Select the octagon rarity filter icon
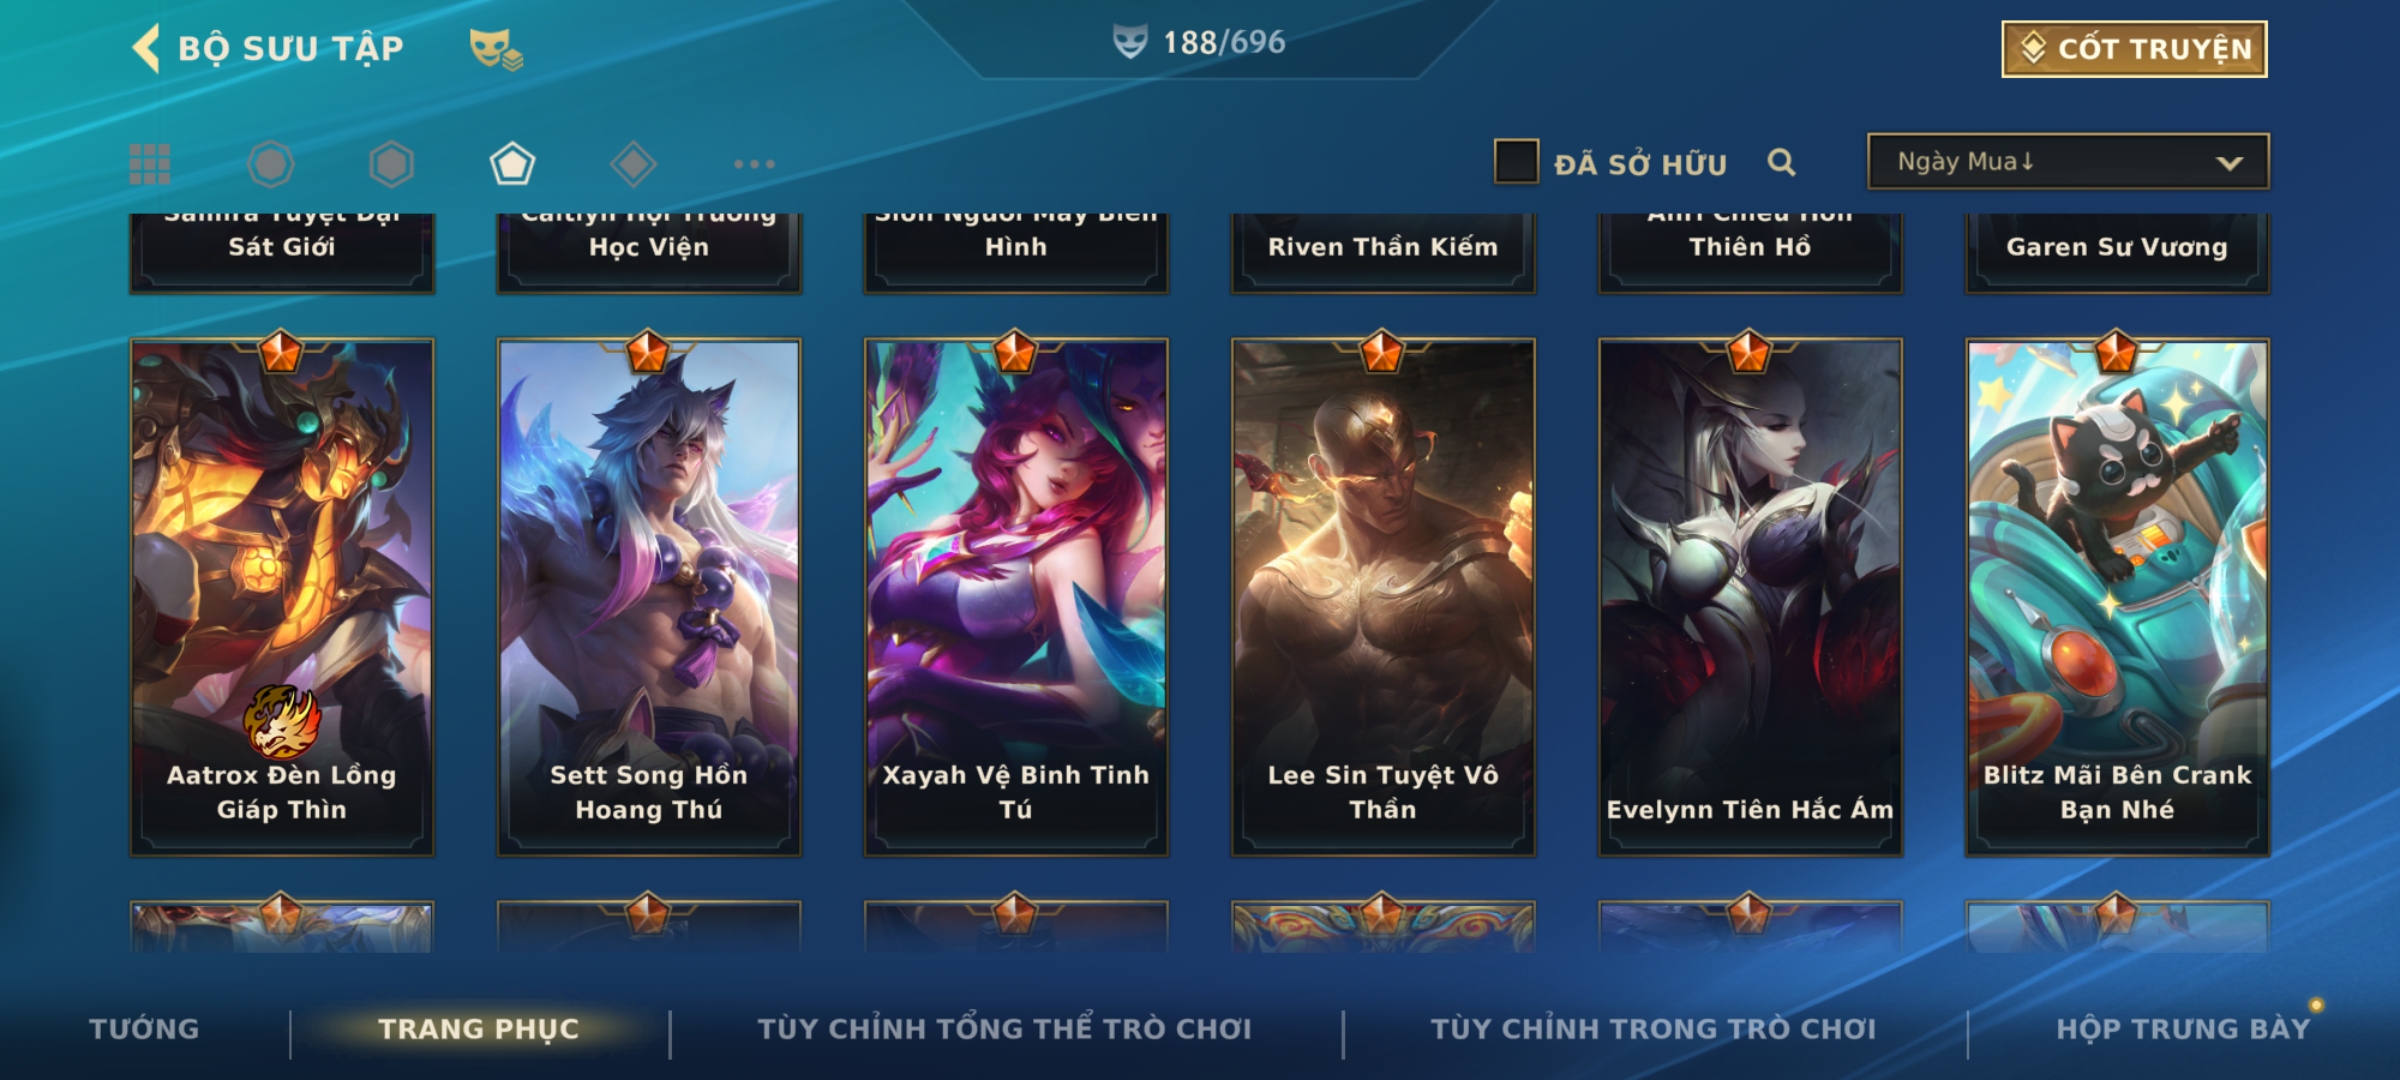This screenshot has height=1080, width=2400. [x=271, y=164]
